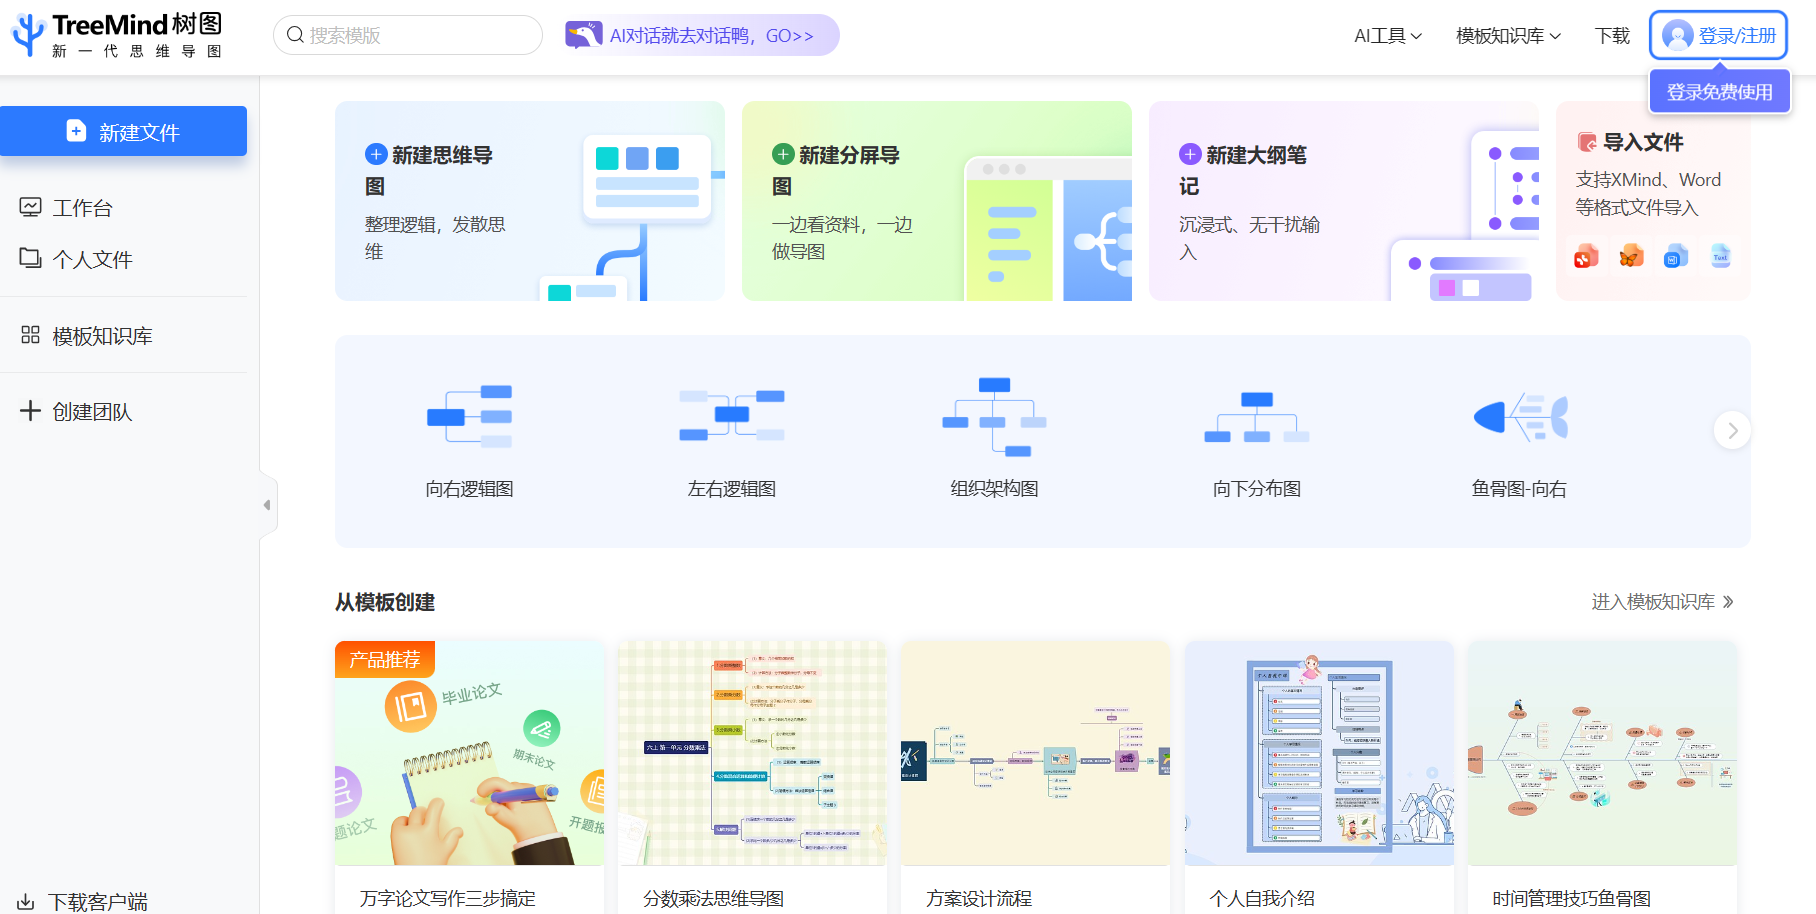Click the 搜索模版 search field
Viewport: 1816px width, 914px height.
coord(407,34)
